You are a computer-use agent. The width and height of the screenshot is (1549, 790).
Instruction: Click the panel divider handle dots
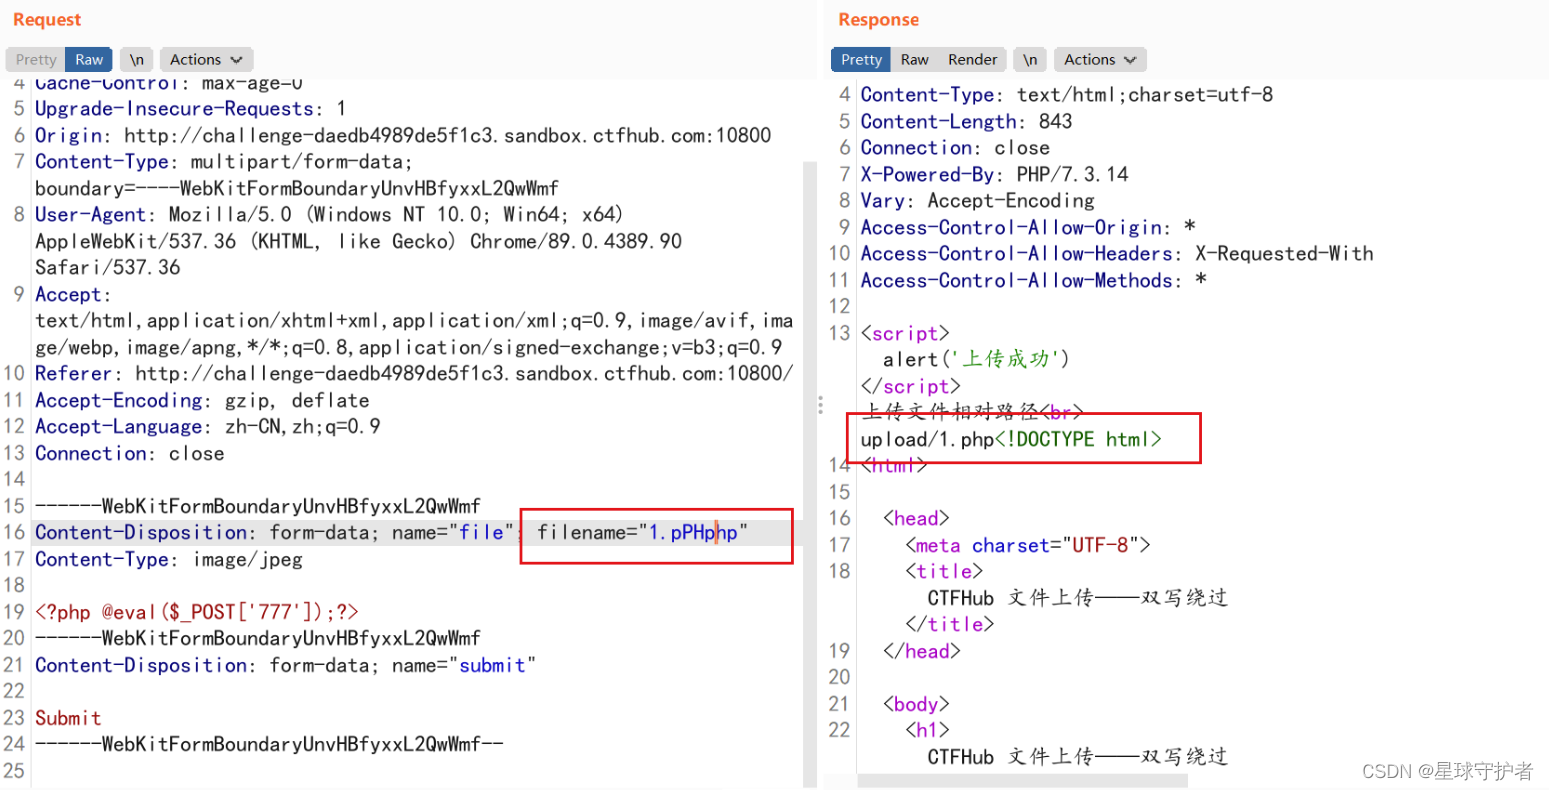(x=820, y=405)
